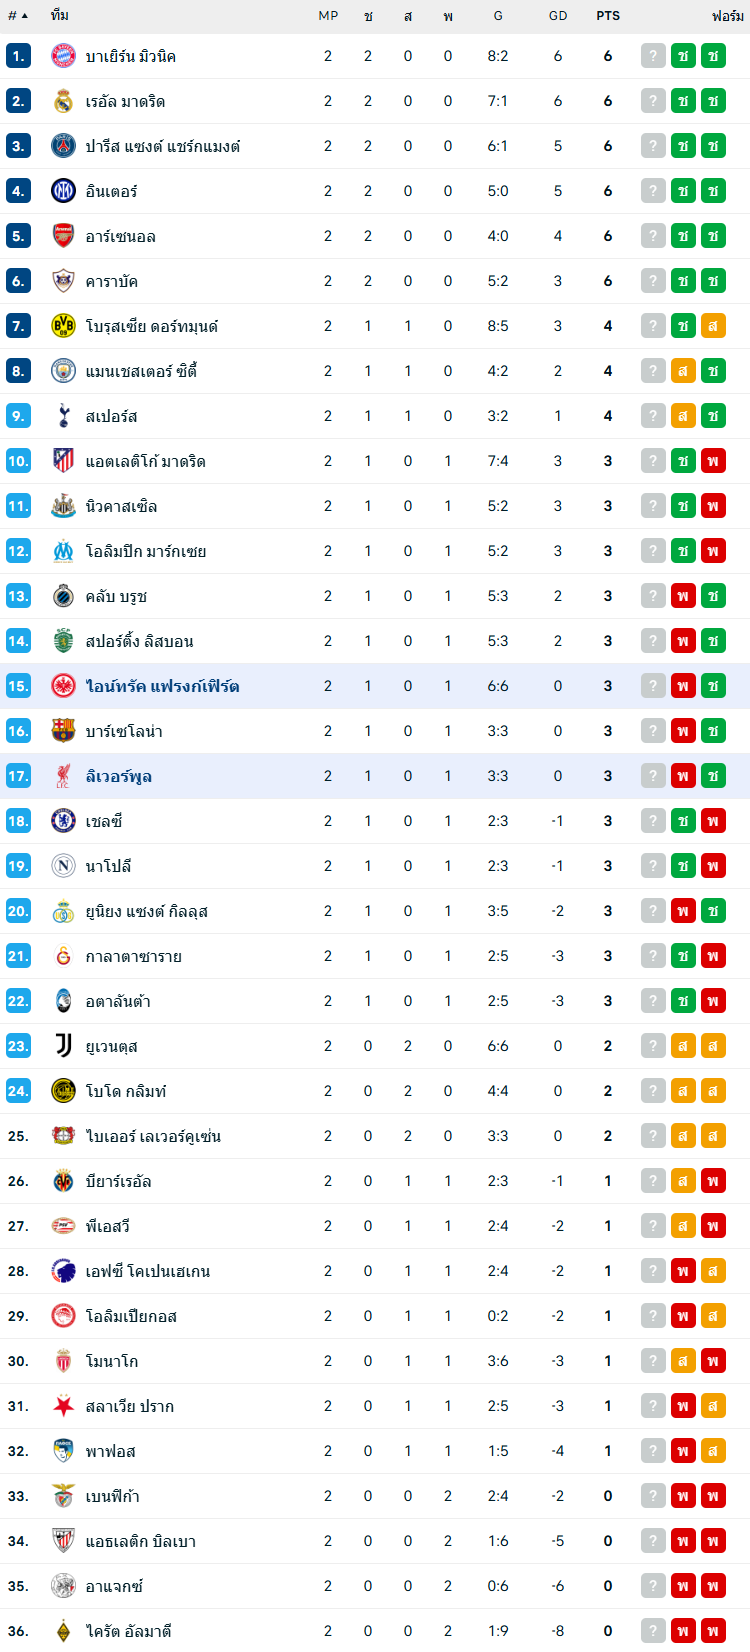Click Man City's orange draw form badge

[683, 371]
